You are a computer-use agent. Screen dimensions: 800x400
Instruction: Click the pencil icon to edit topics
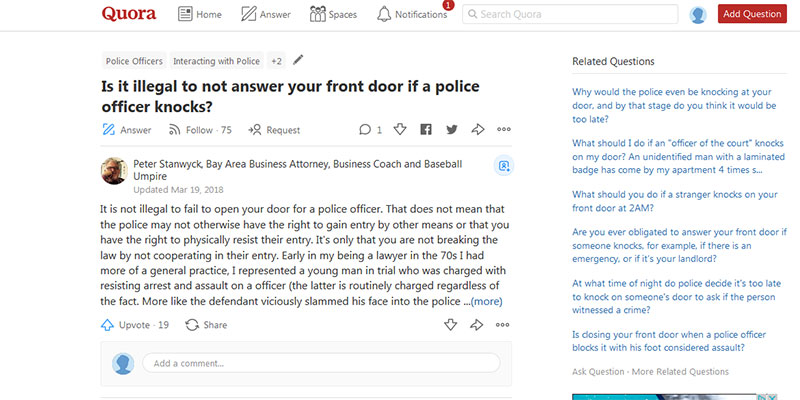point(298,60)
